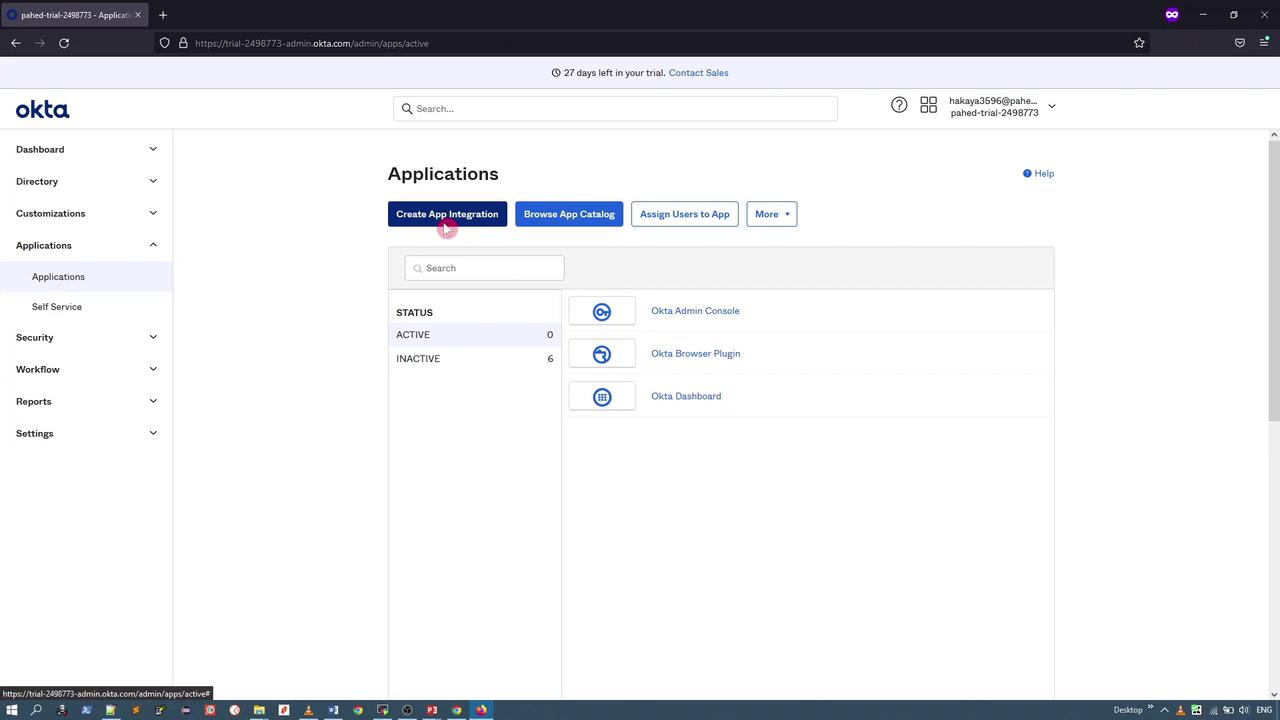Viewport: 1280px width, 720px height.
Task: Click the Okta Admin Console app icon
Action: click(602, 312)
